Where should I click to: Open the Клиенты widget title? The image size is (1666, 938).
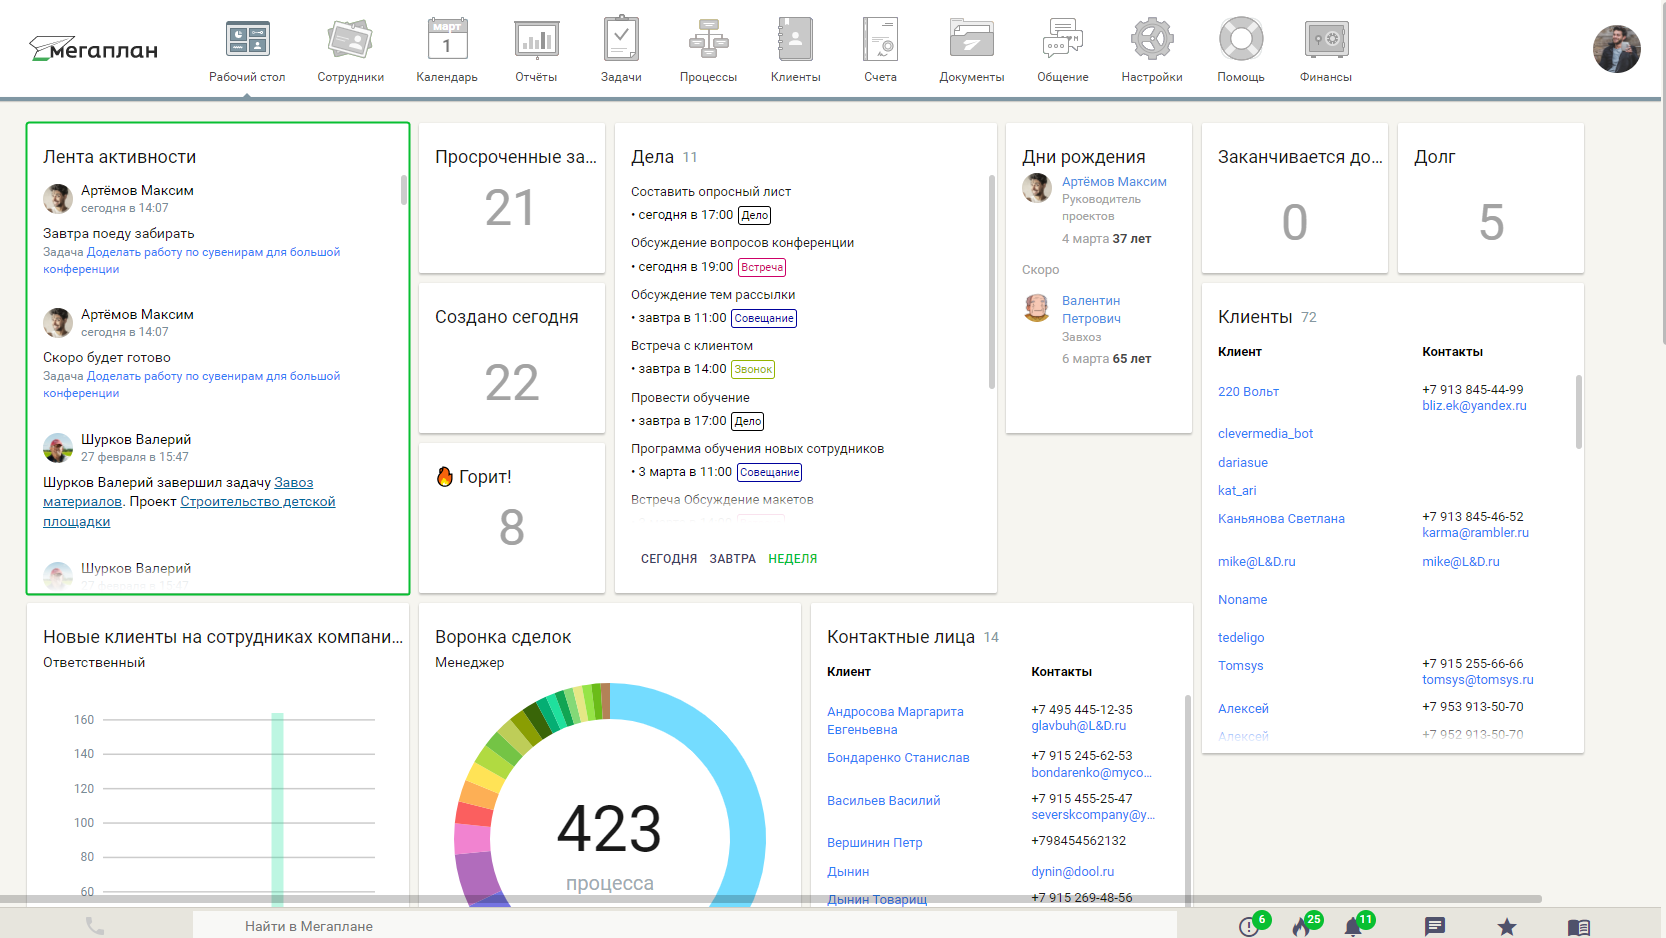(1255, 317)
